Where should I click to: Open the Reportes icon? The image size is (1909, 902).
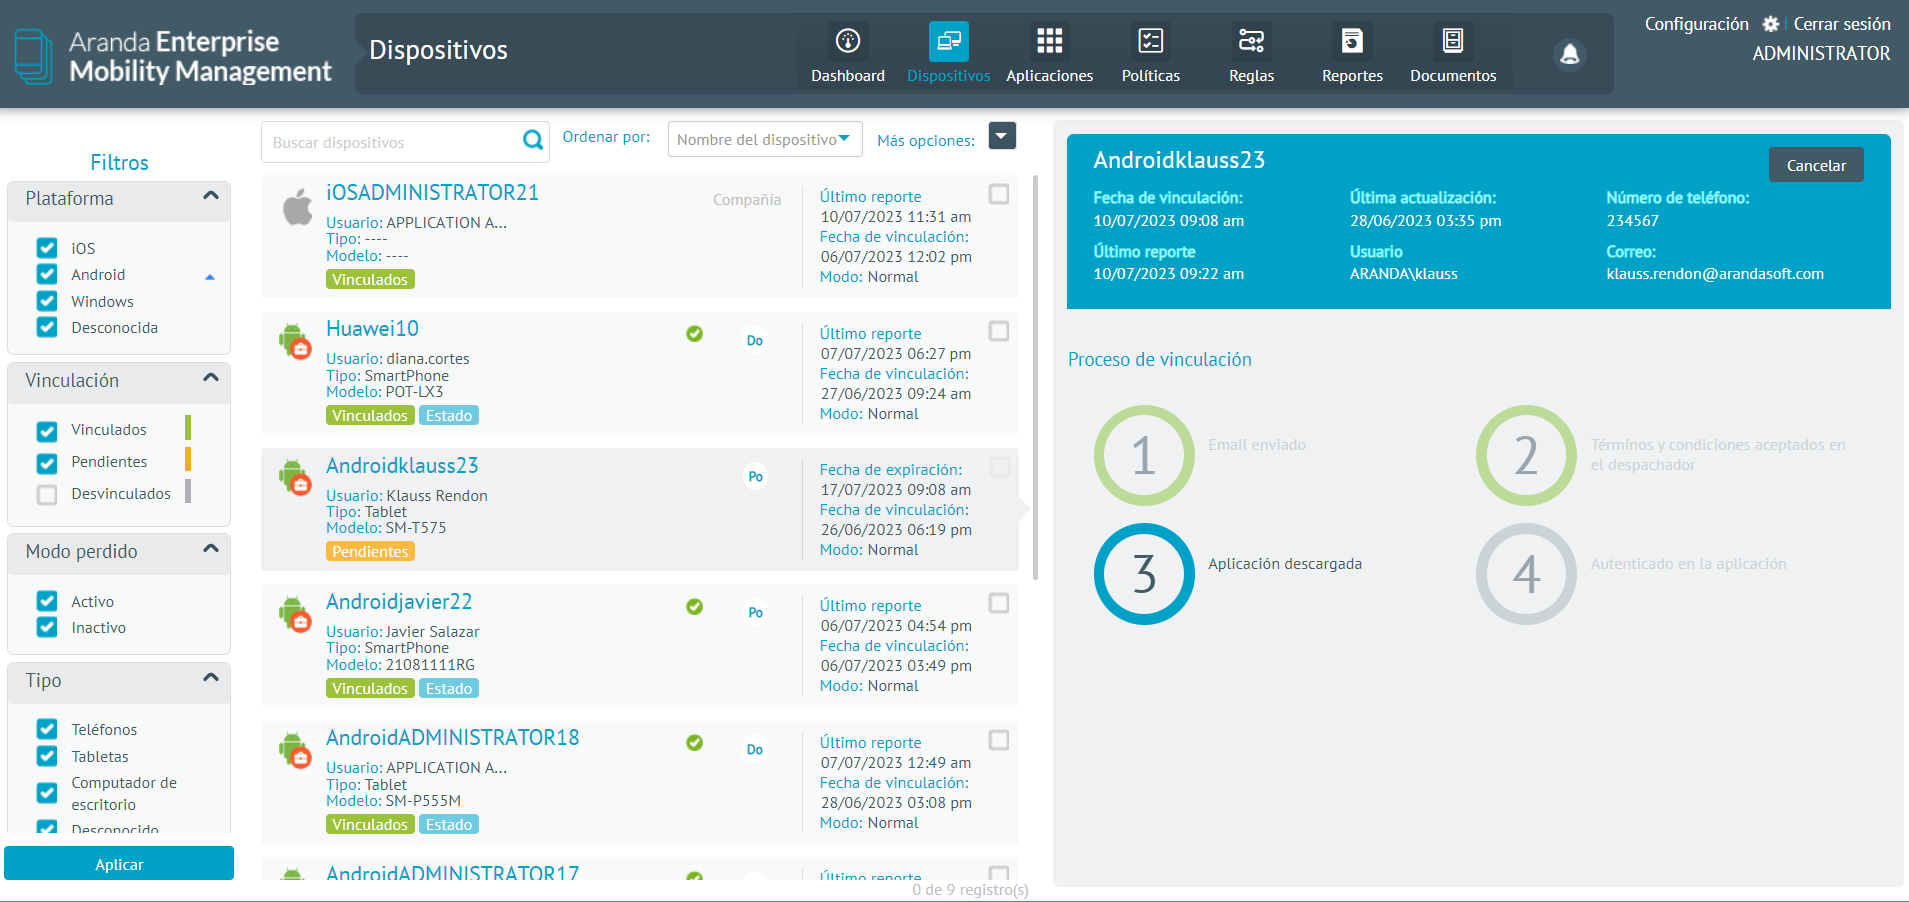coord(1352,41)
